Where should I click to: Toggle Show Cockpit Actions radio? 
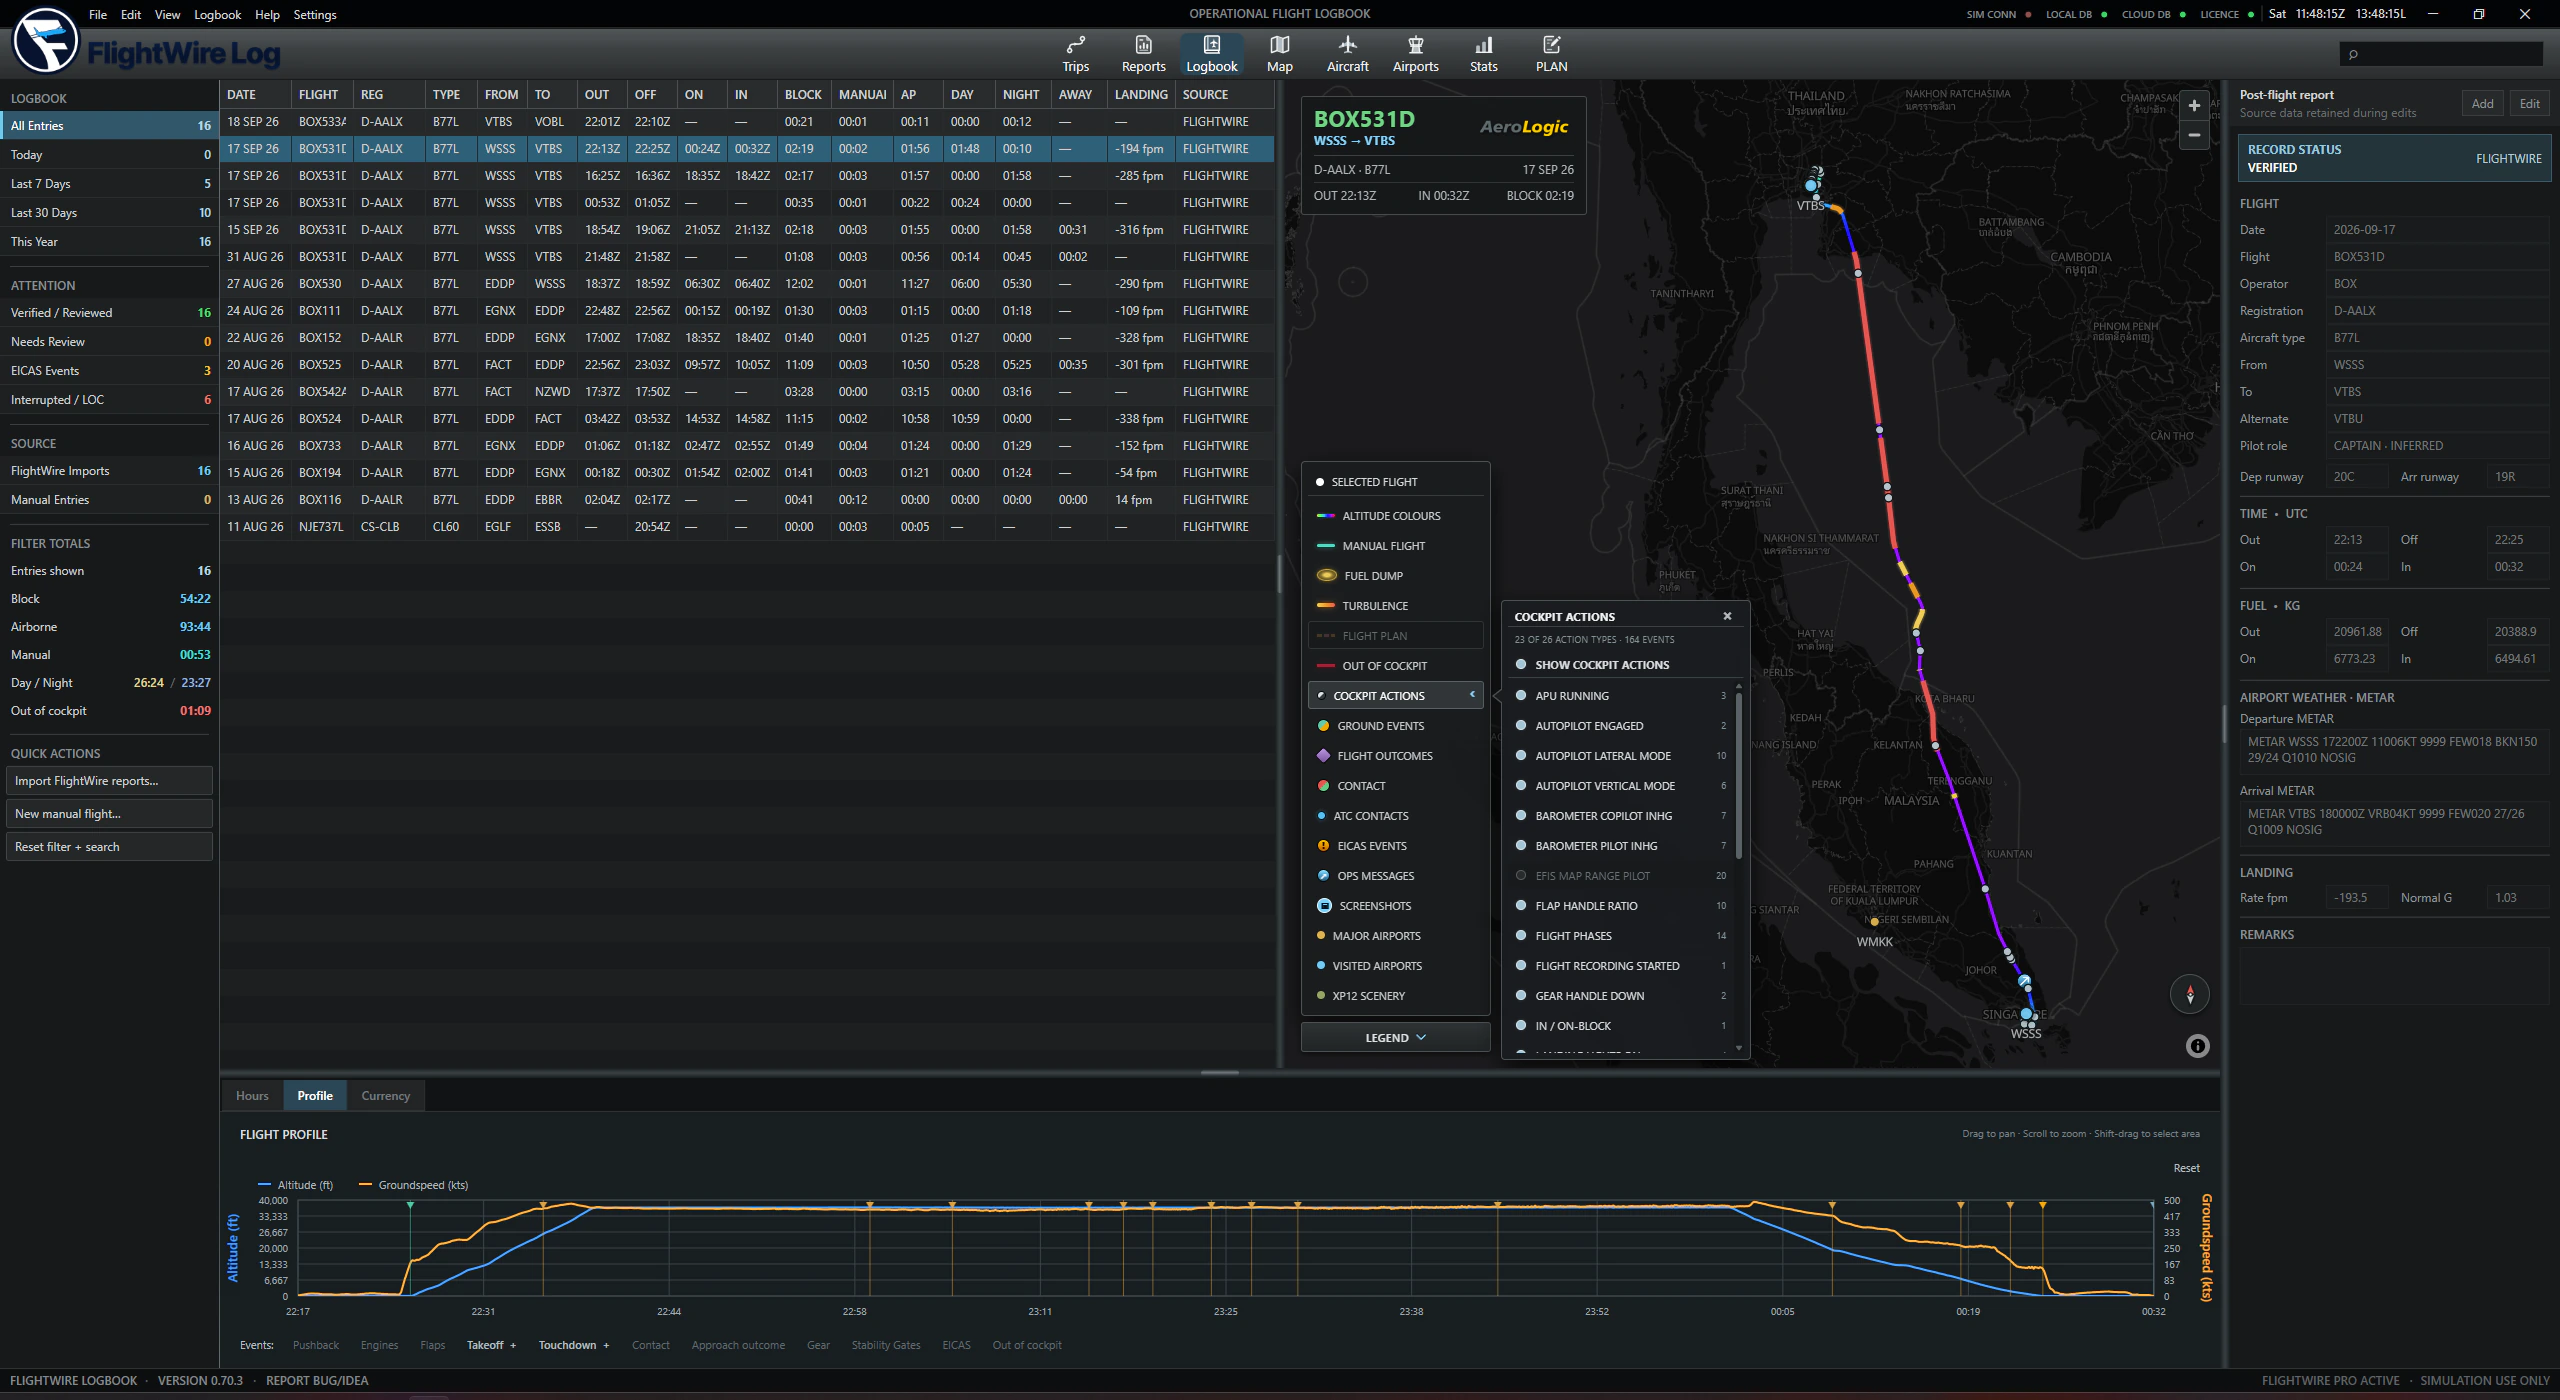1521,665
